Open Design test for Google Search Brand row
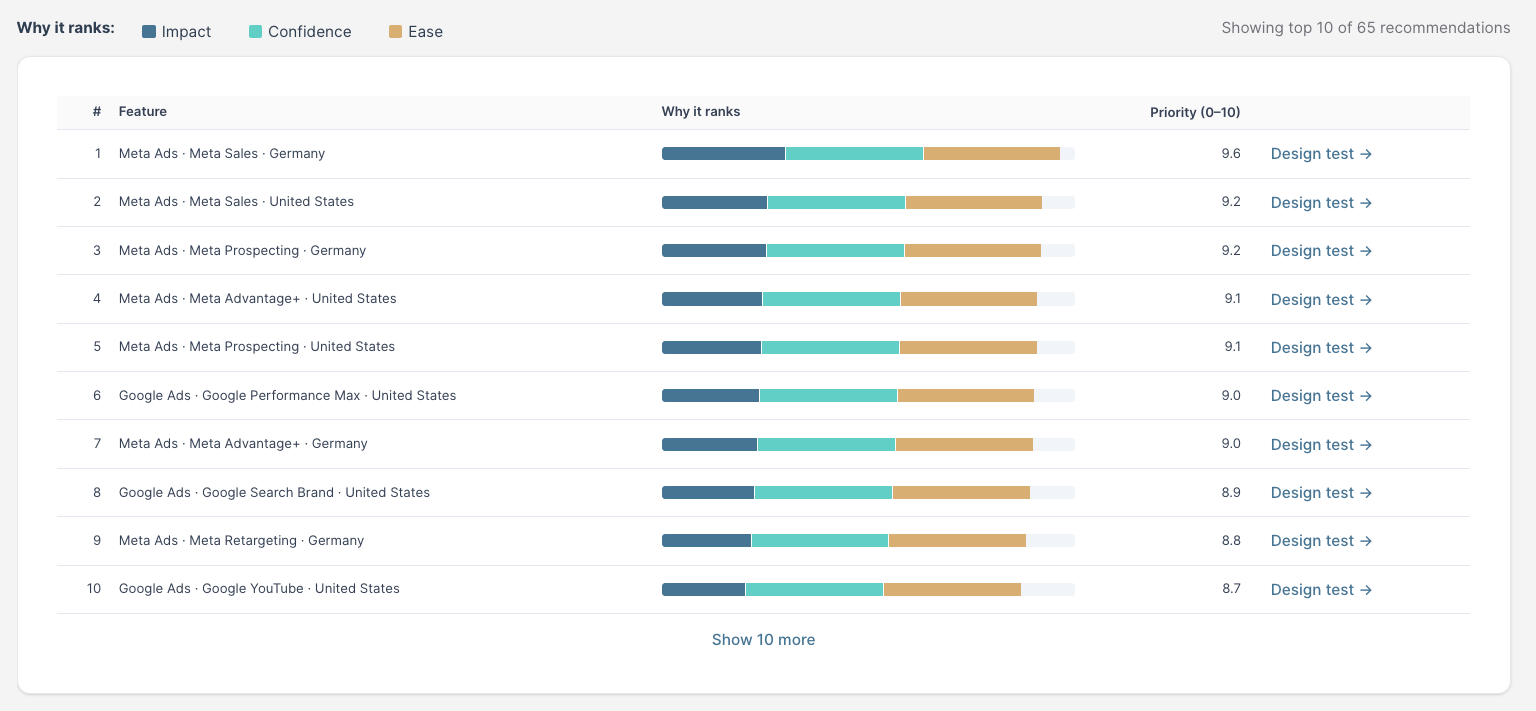This screenshot has width=1536, height=711. 1321,493
